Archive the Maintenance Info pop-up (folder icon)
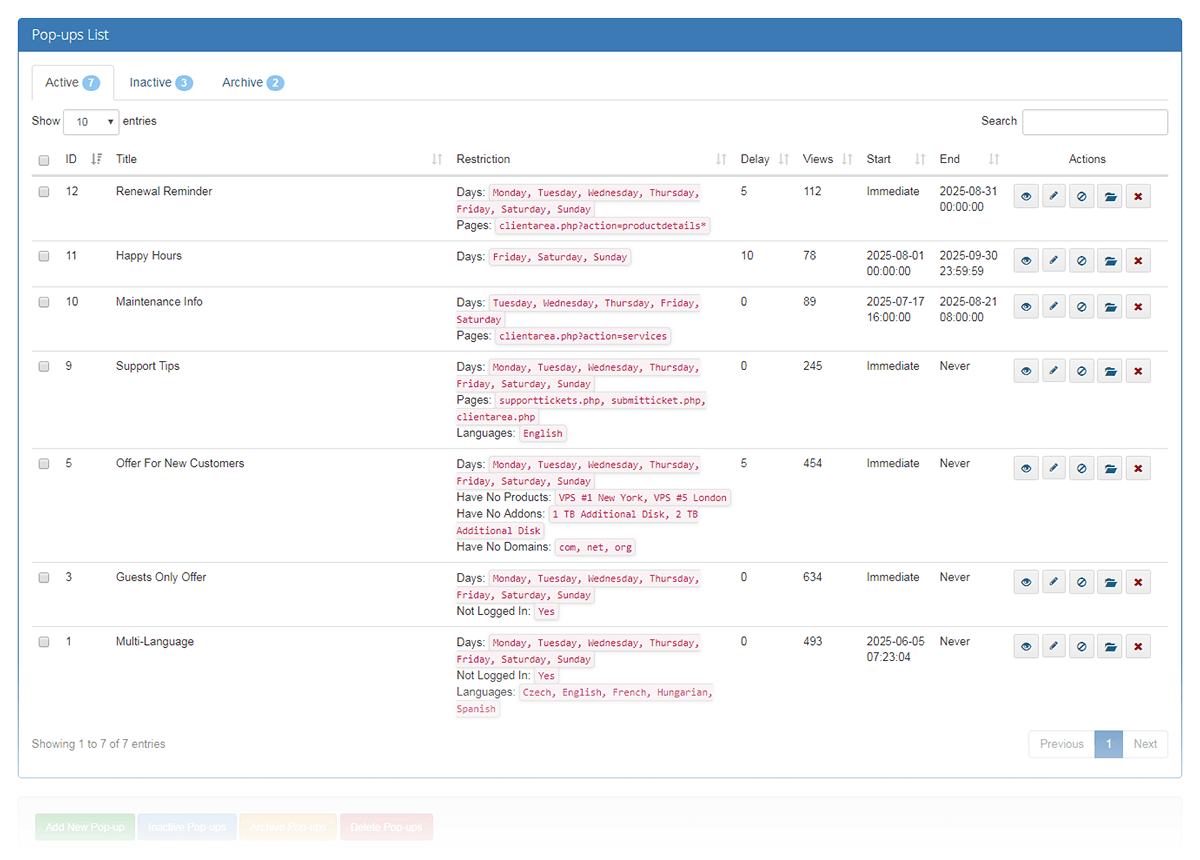The width and height of the screenshot is (1200, 860). (x=1110, y=307)
